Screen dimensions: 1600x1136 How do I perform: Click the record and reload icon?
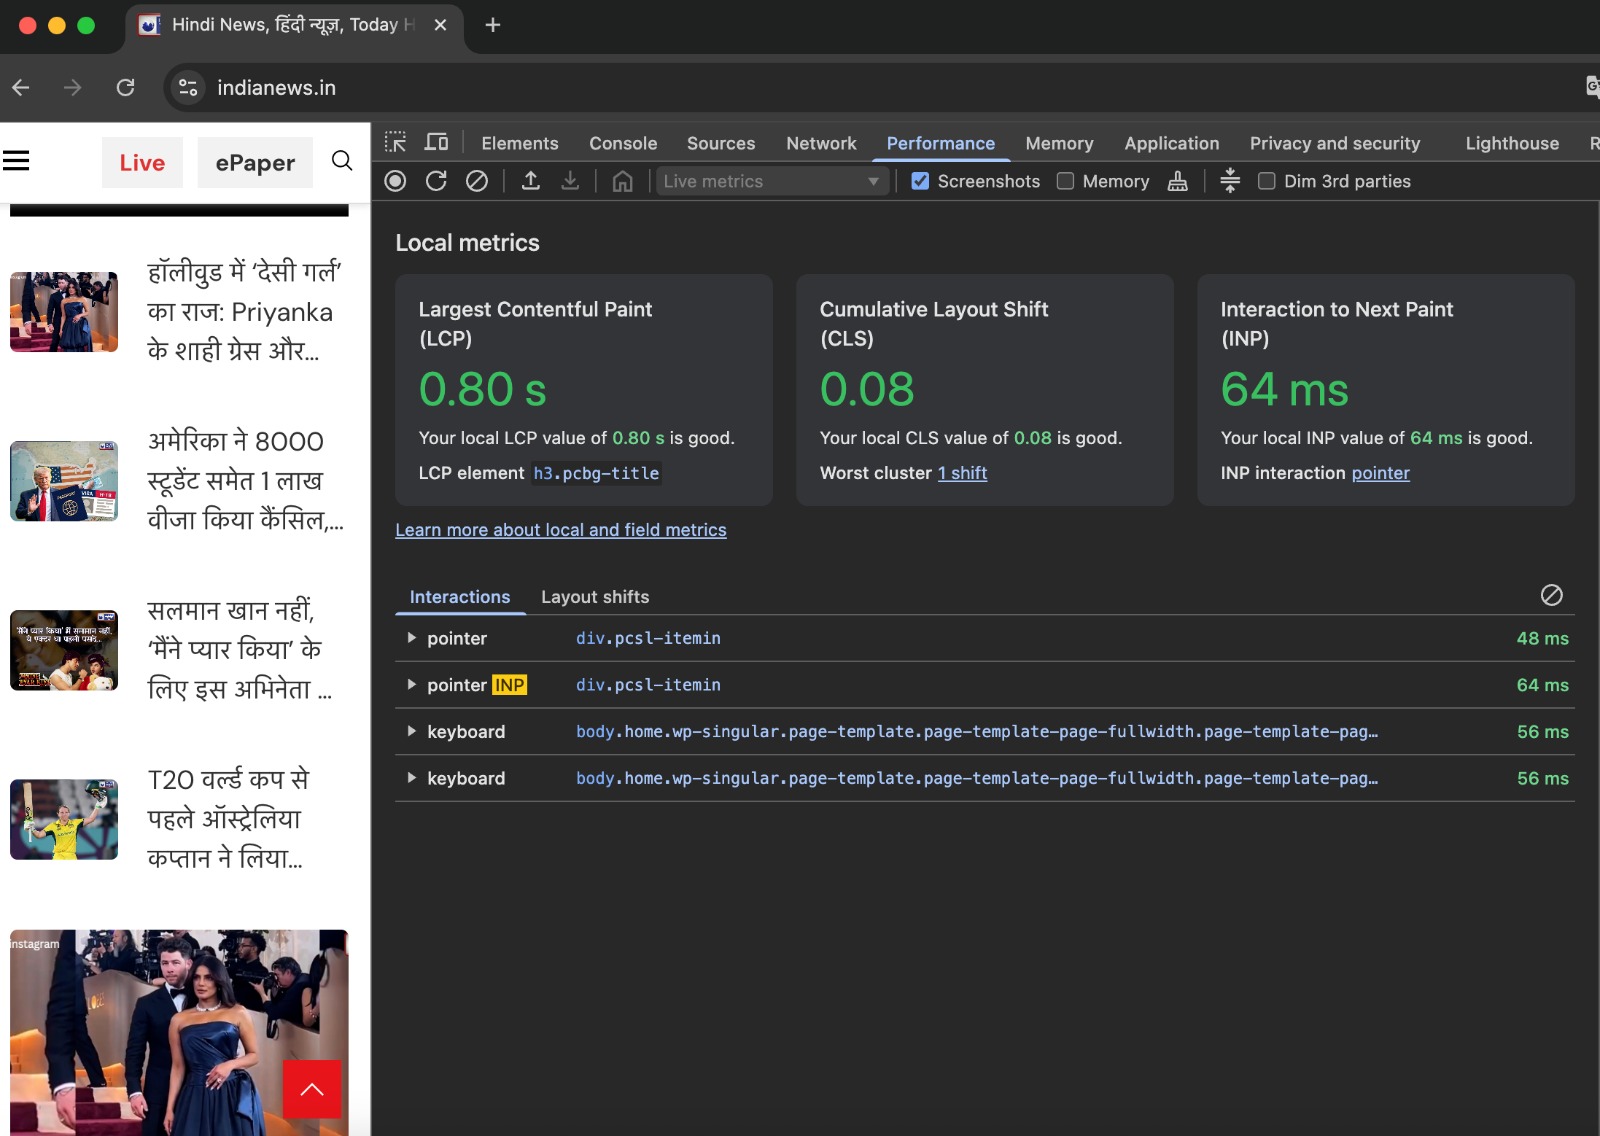point(436,181)
